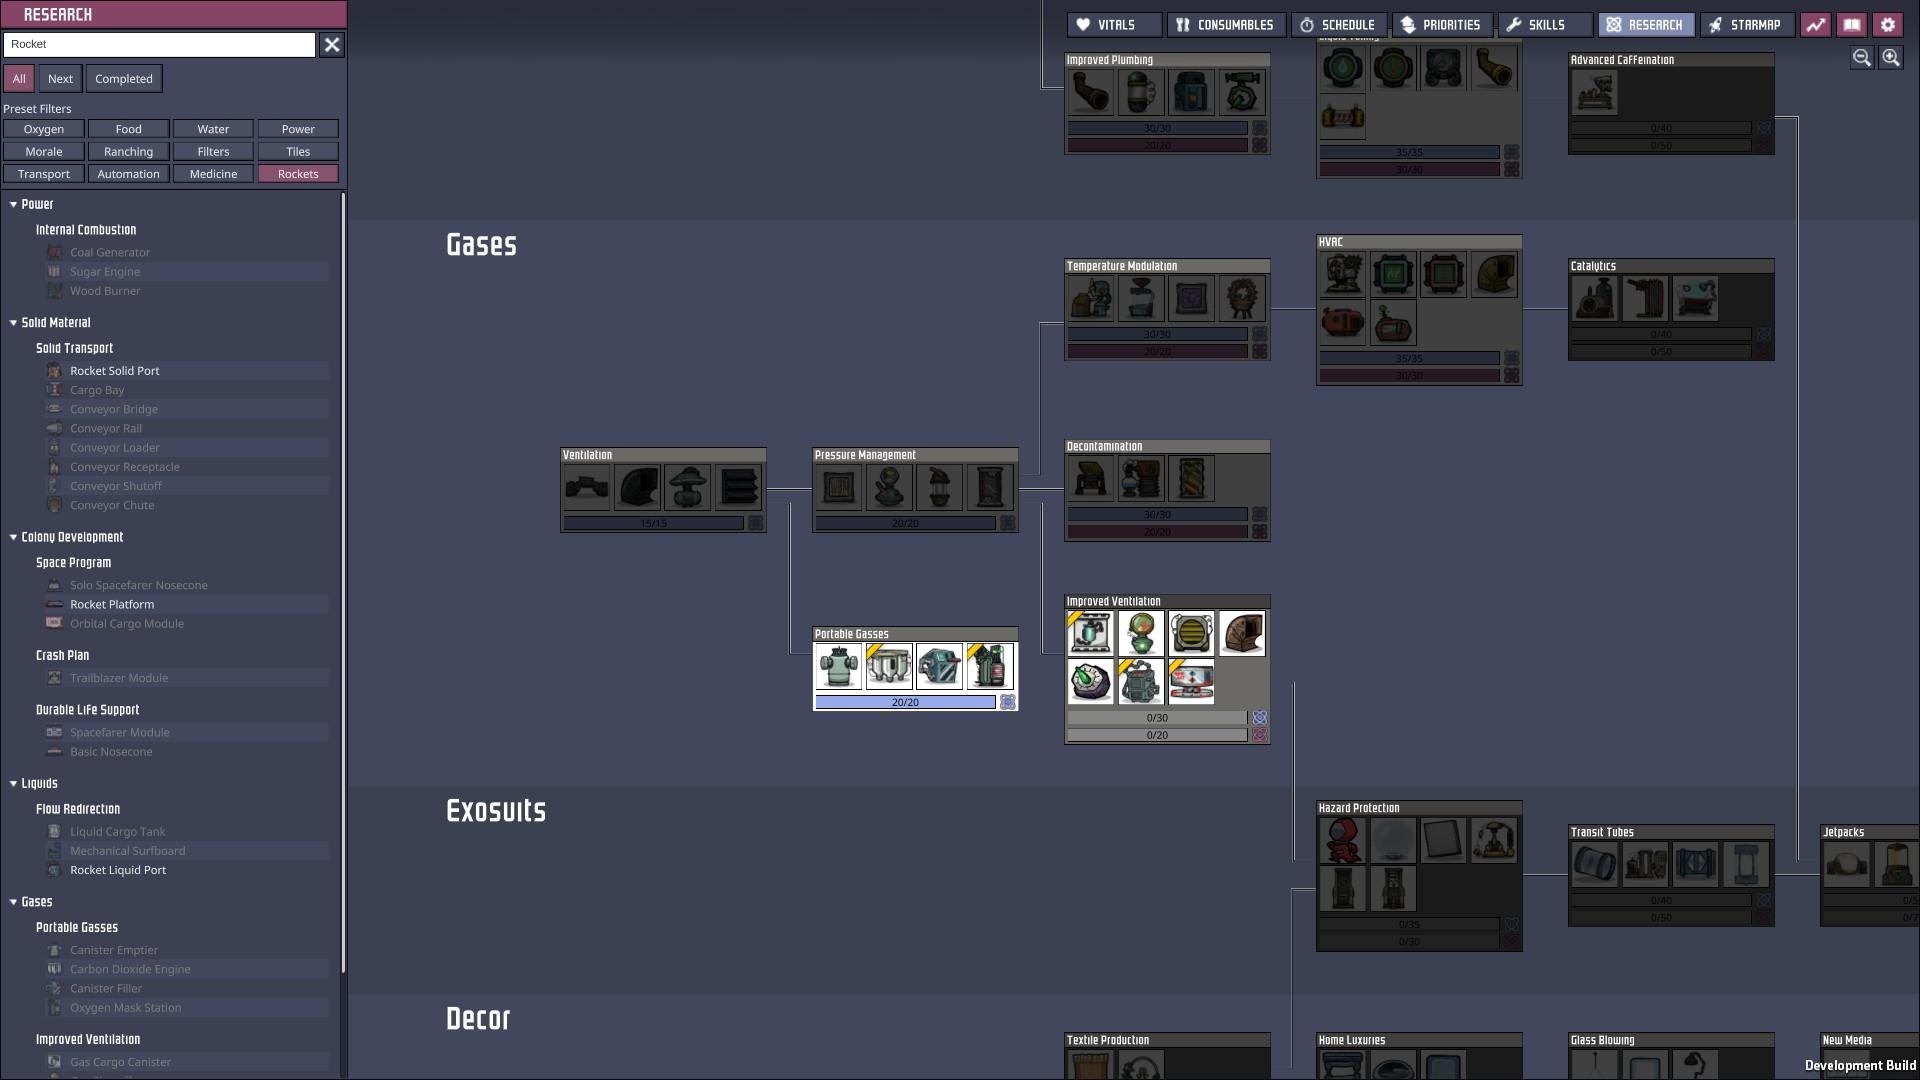This screenshot has height=1080, width=1920.
Task: Clear the research search with X button
Action: (x=332, y=45)
